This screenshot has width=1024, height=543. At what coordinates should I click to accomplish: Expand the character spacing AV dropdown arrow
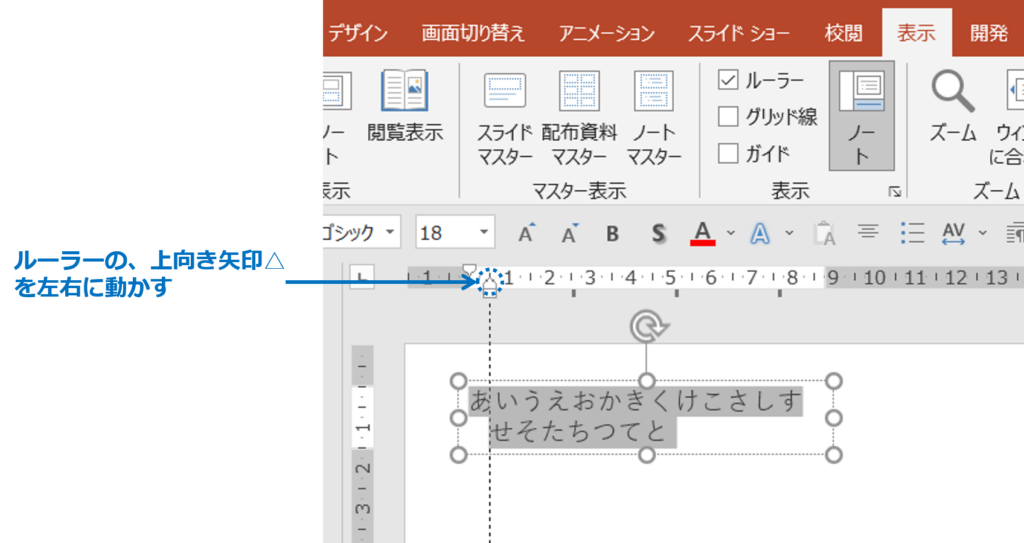(982, 234)
